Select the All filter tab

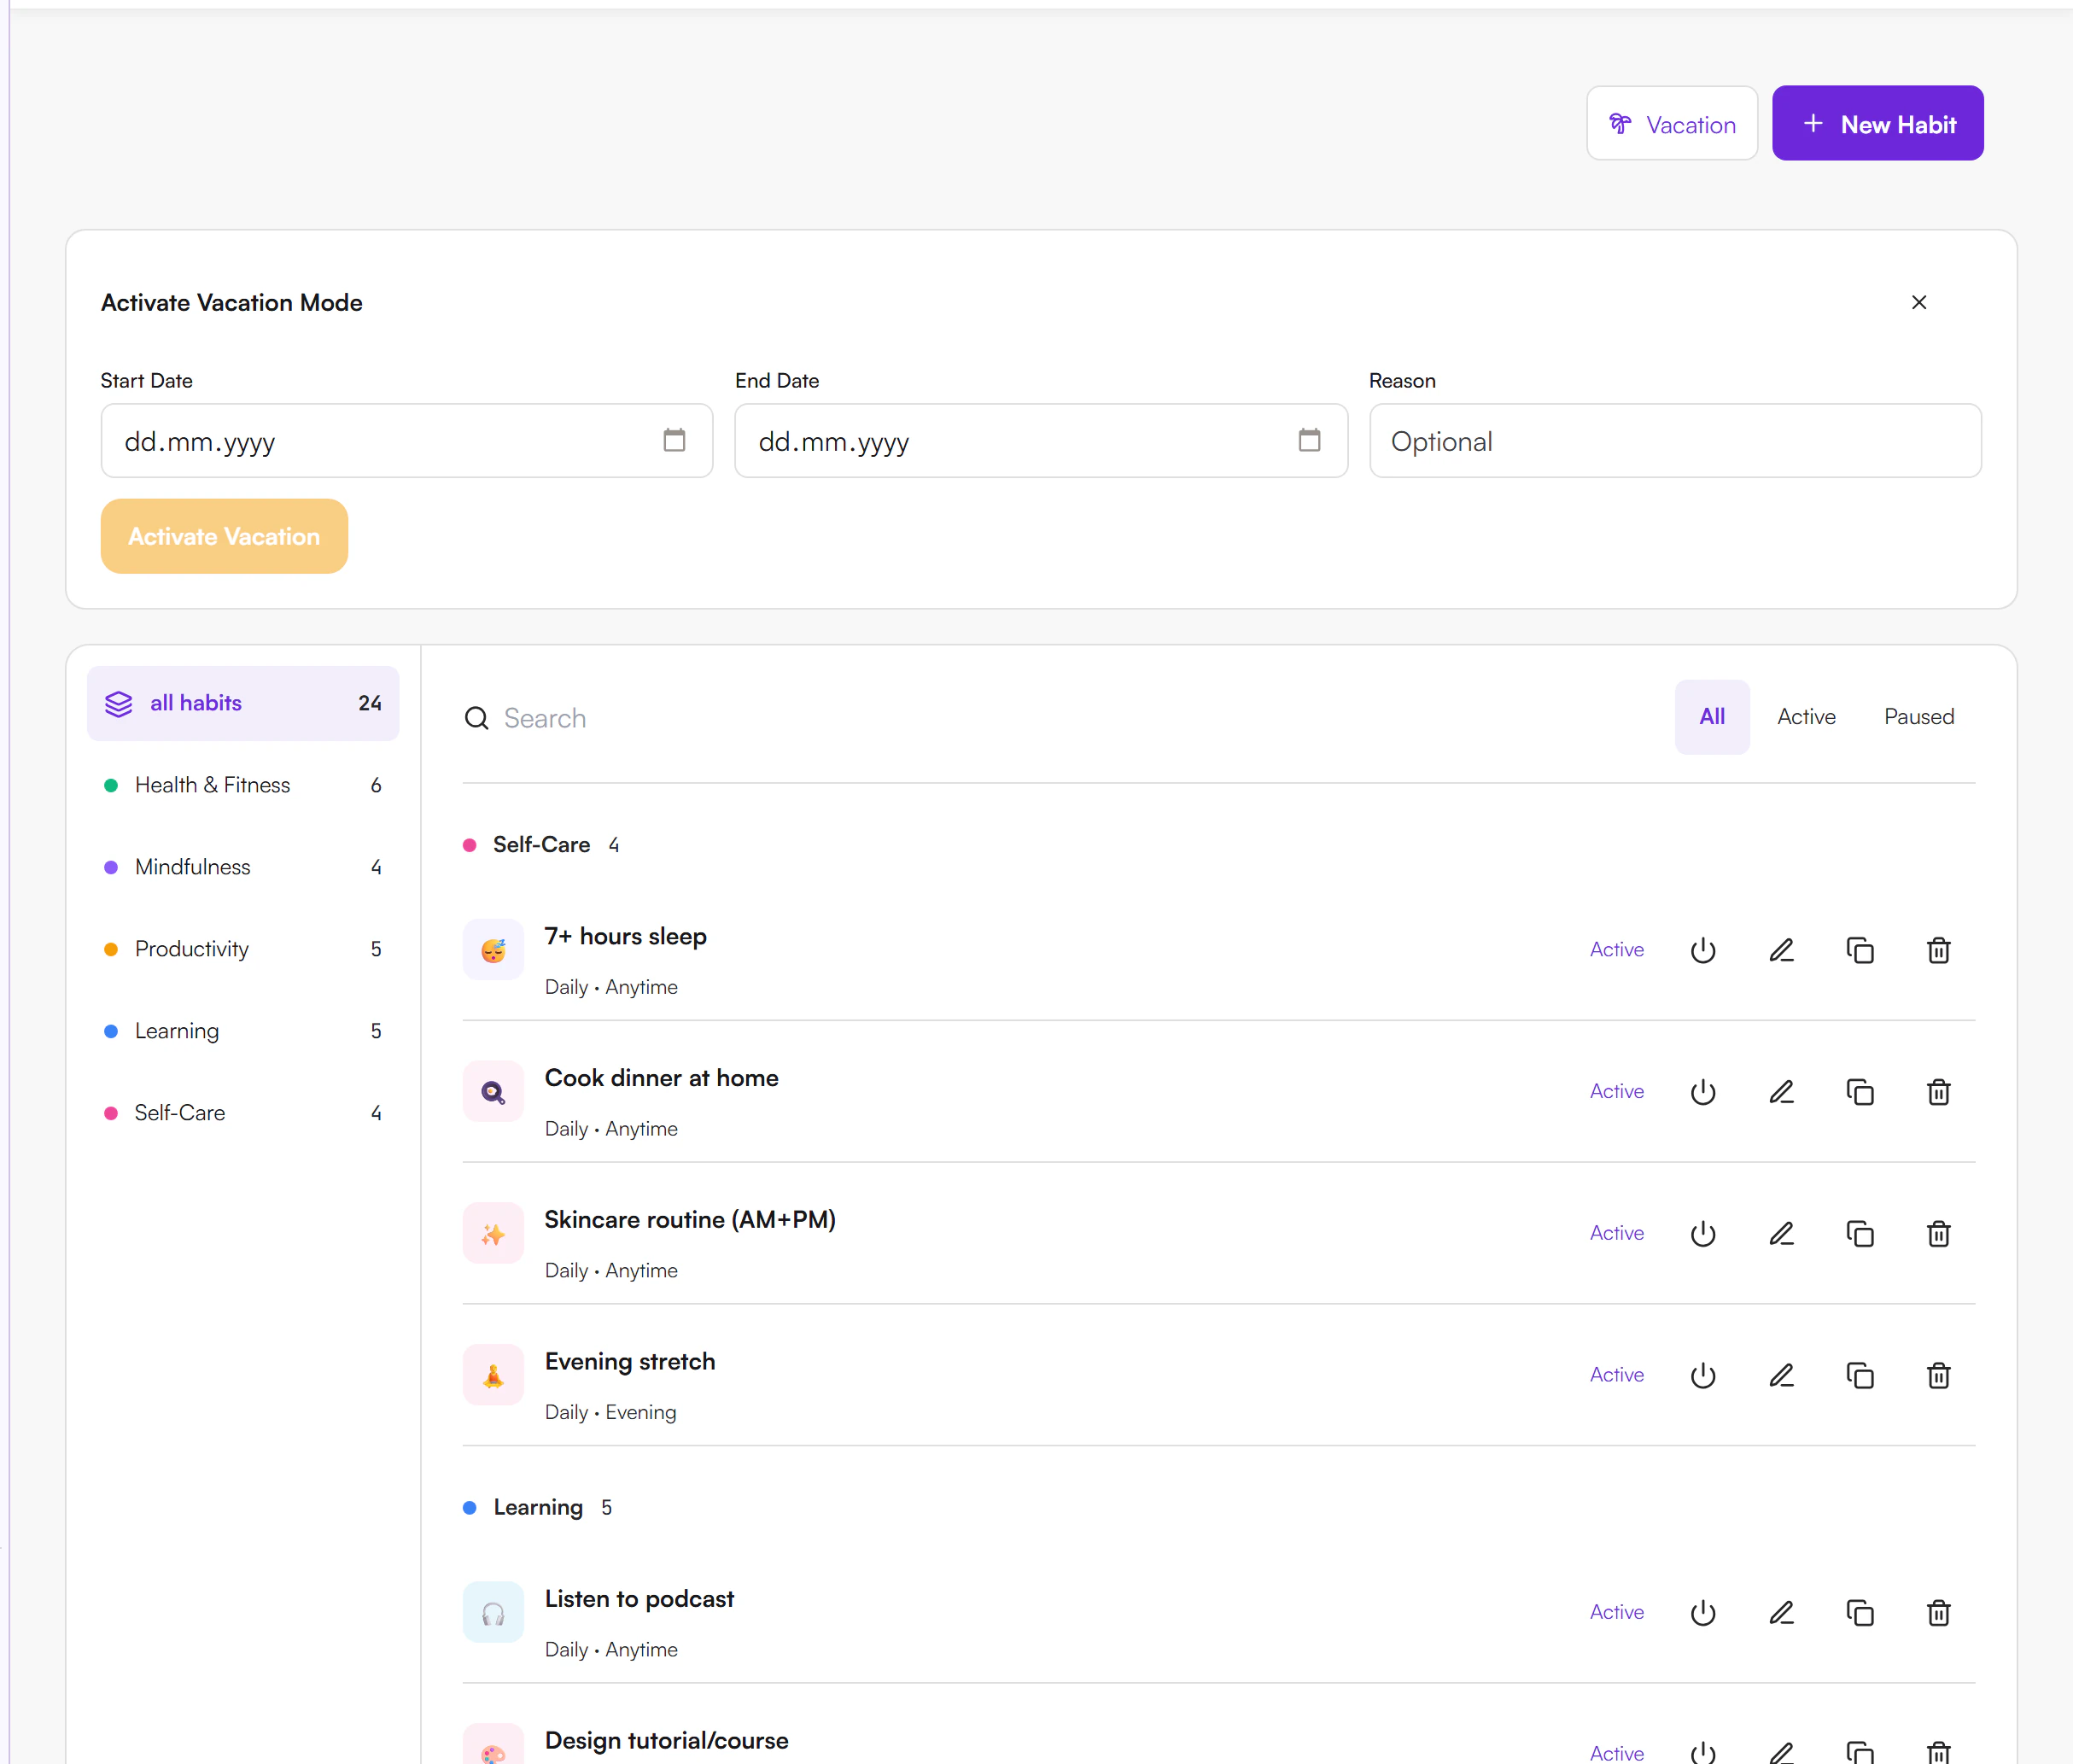tap(1712, 717)
